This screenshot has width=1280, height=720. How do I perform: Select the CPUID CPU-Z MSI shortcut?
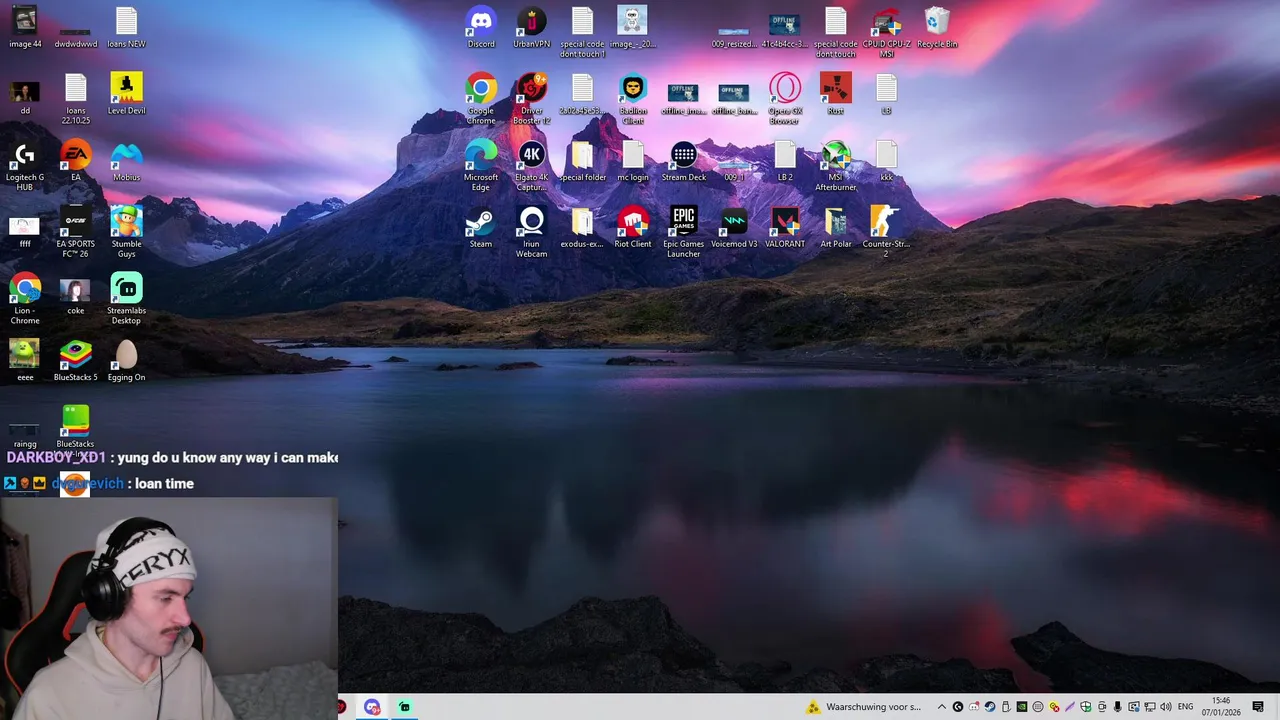pos(886,32)
